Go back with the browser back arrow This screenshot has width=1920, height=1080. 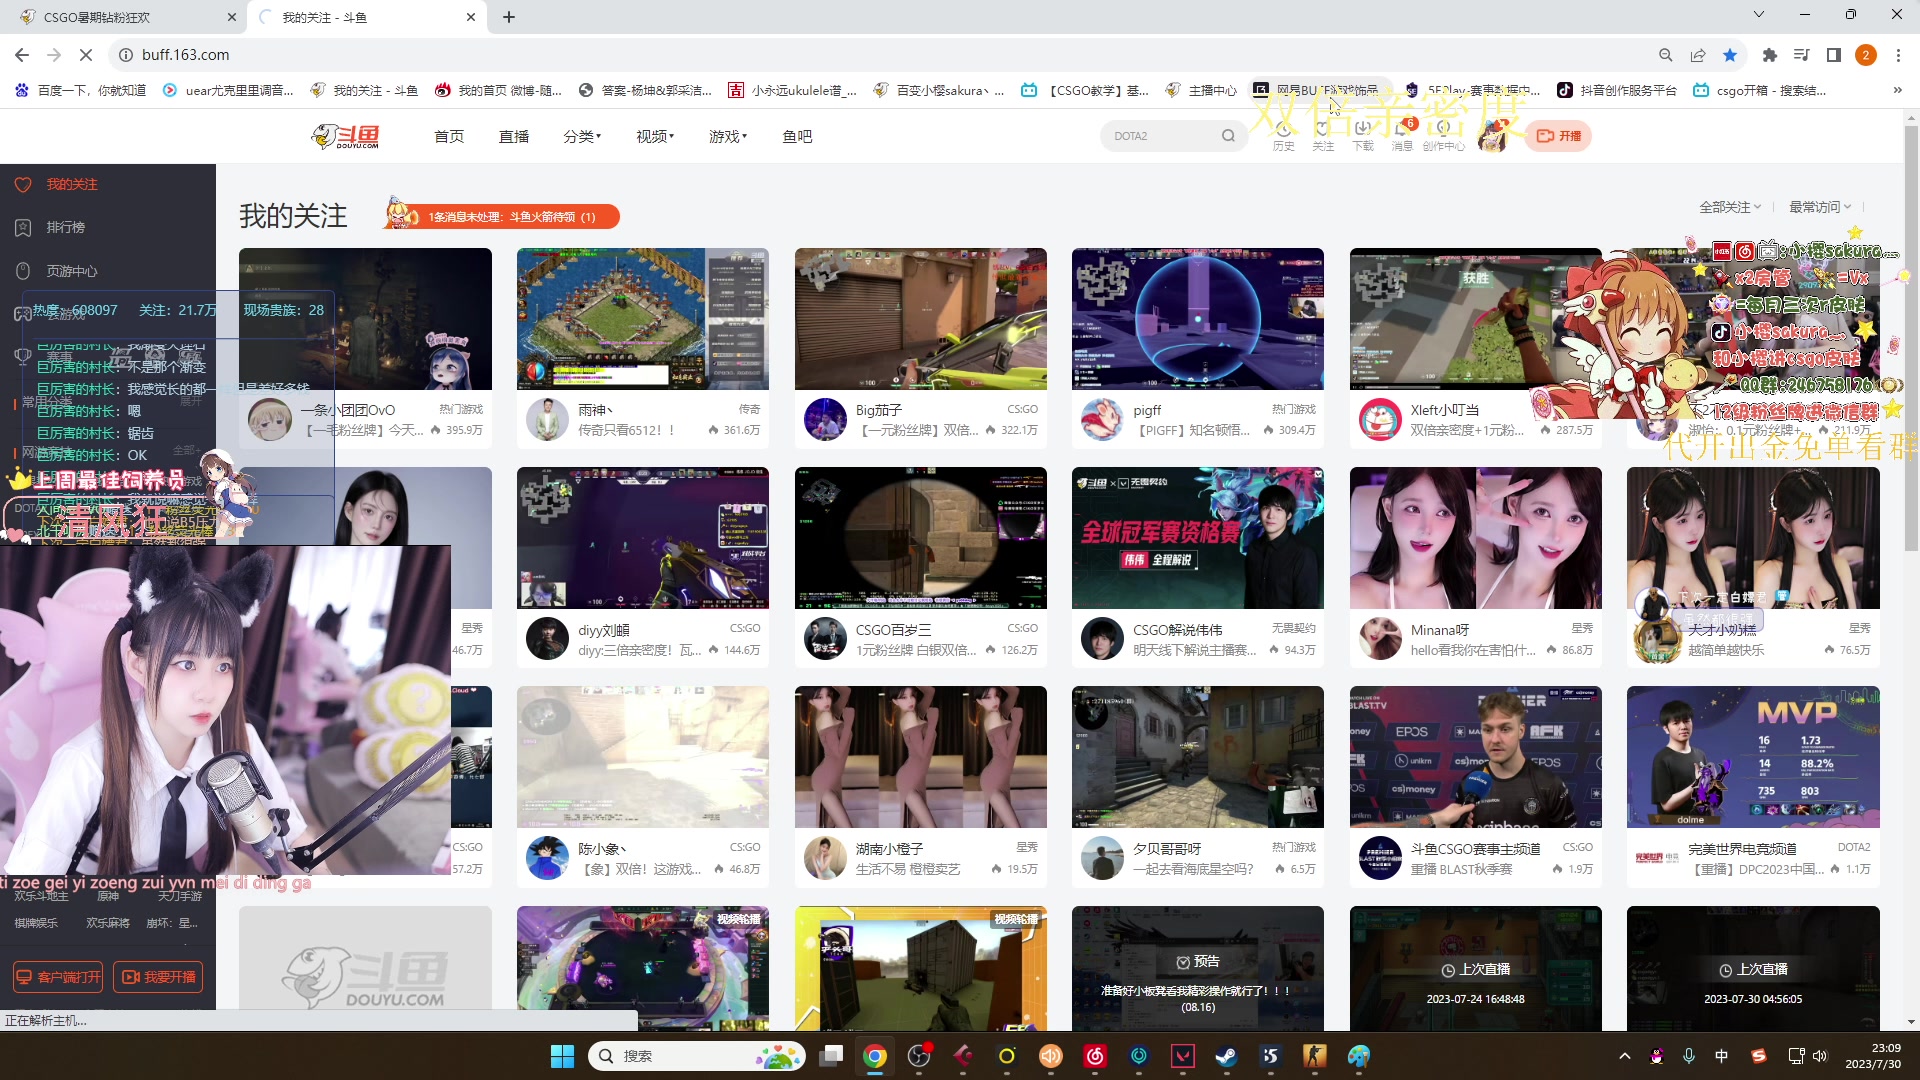(22, 55)
